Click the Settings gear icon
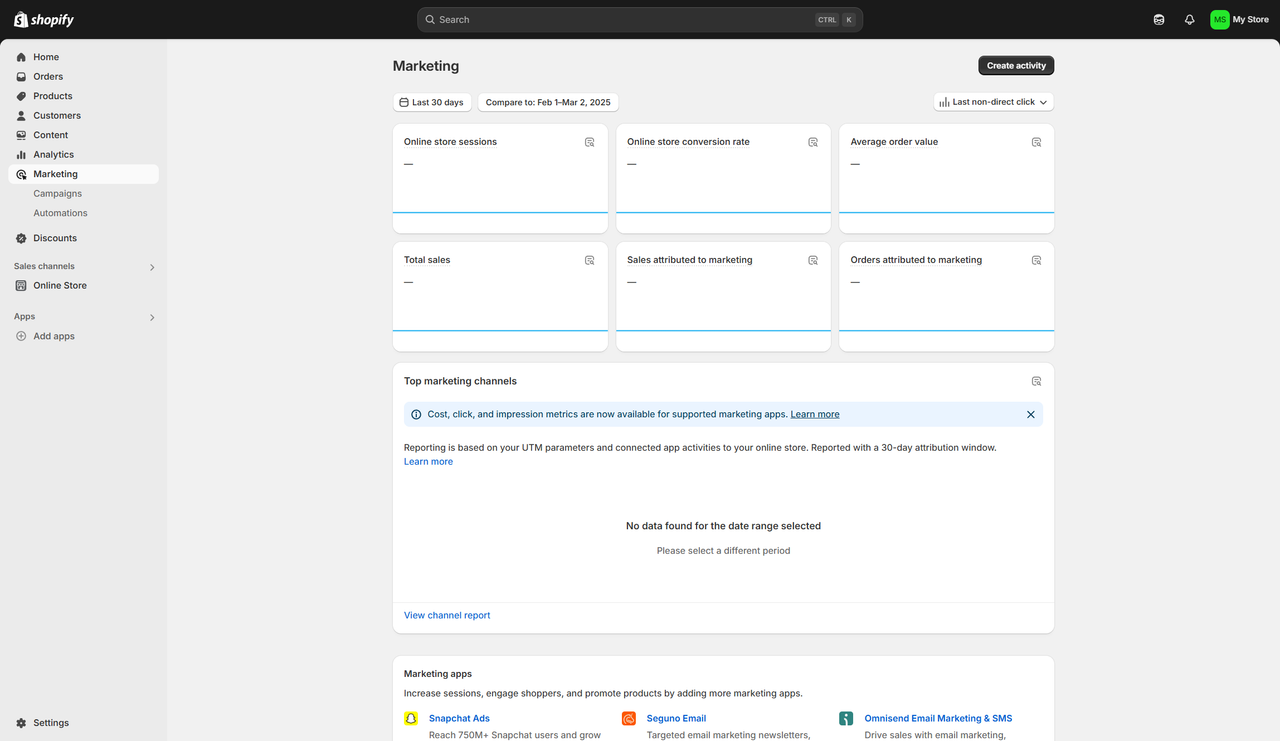1280x741 pixels. point(21,723)
